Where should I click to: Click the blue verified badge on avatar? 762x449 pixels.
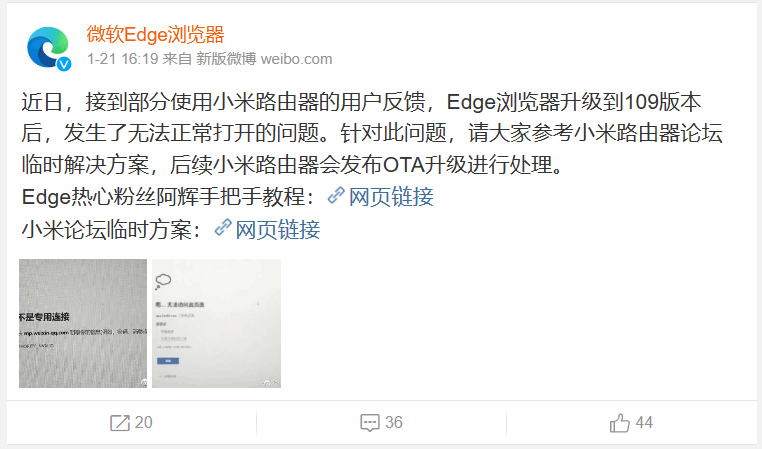coord(64,64)
